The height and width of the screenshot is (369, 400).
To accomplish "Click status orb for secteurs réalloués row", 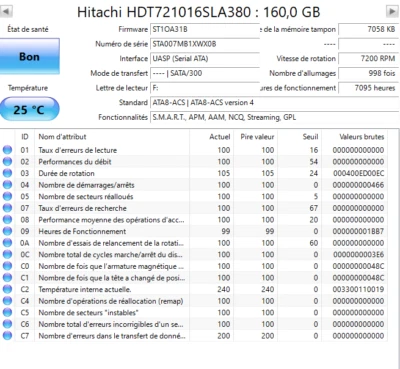I will [7, 196].
